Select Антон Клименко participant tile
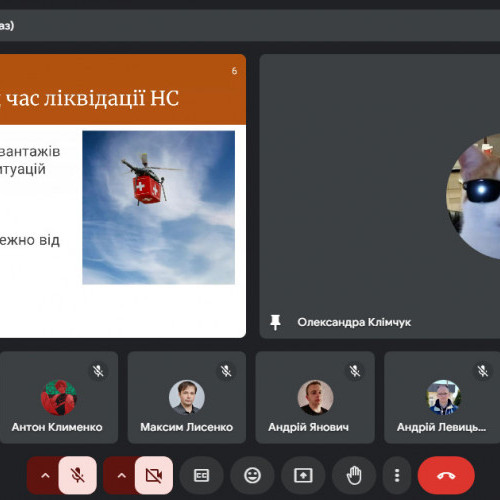 (x=58, y=397)
